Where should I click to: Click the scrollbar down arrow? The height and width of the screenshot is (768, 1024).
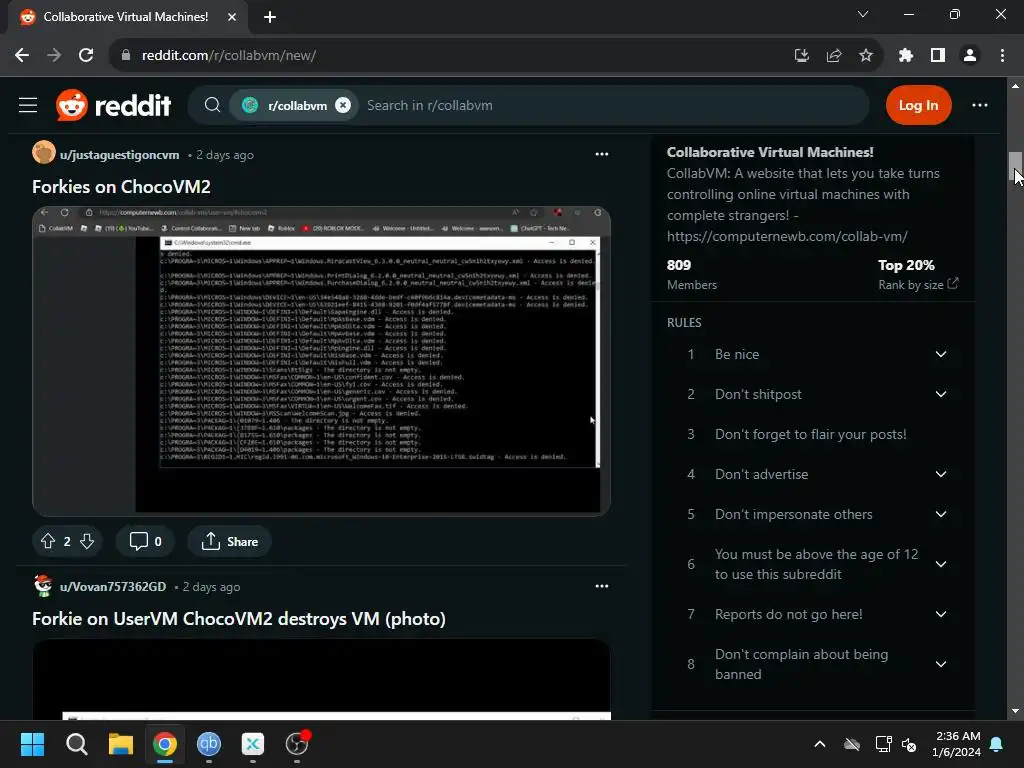pos(1015,711)
